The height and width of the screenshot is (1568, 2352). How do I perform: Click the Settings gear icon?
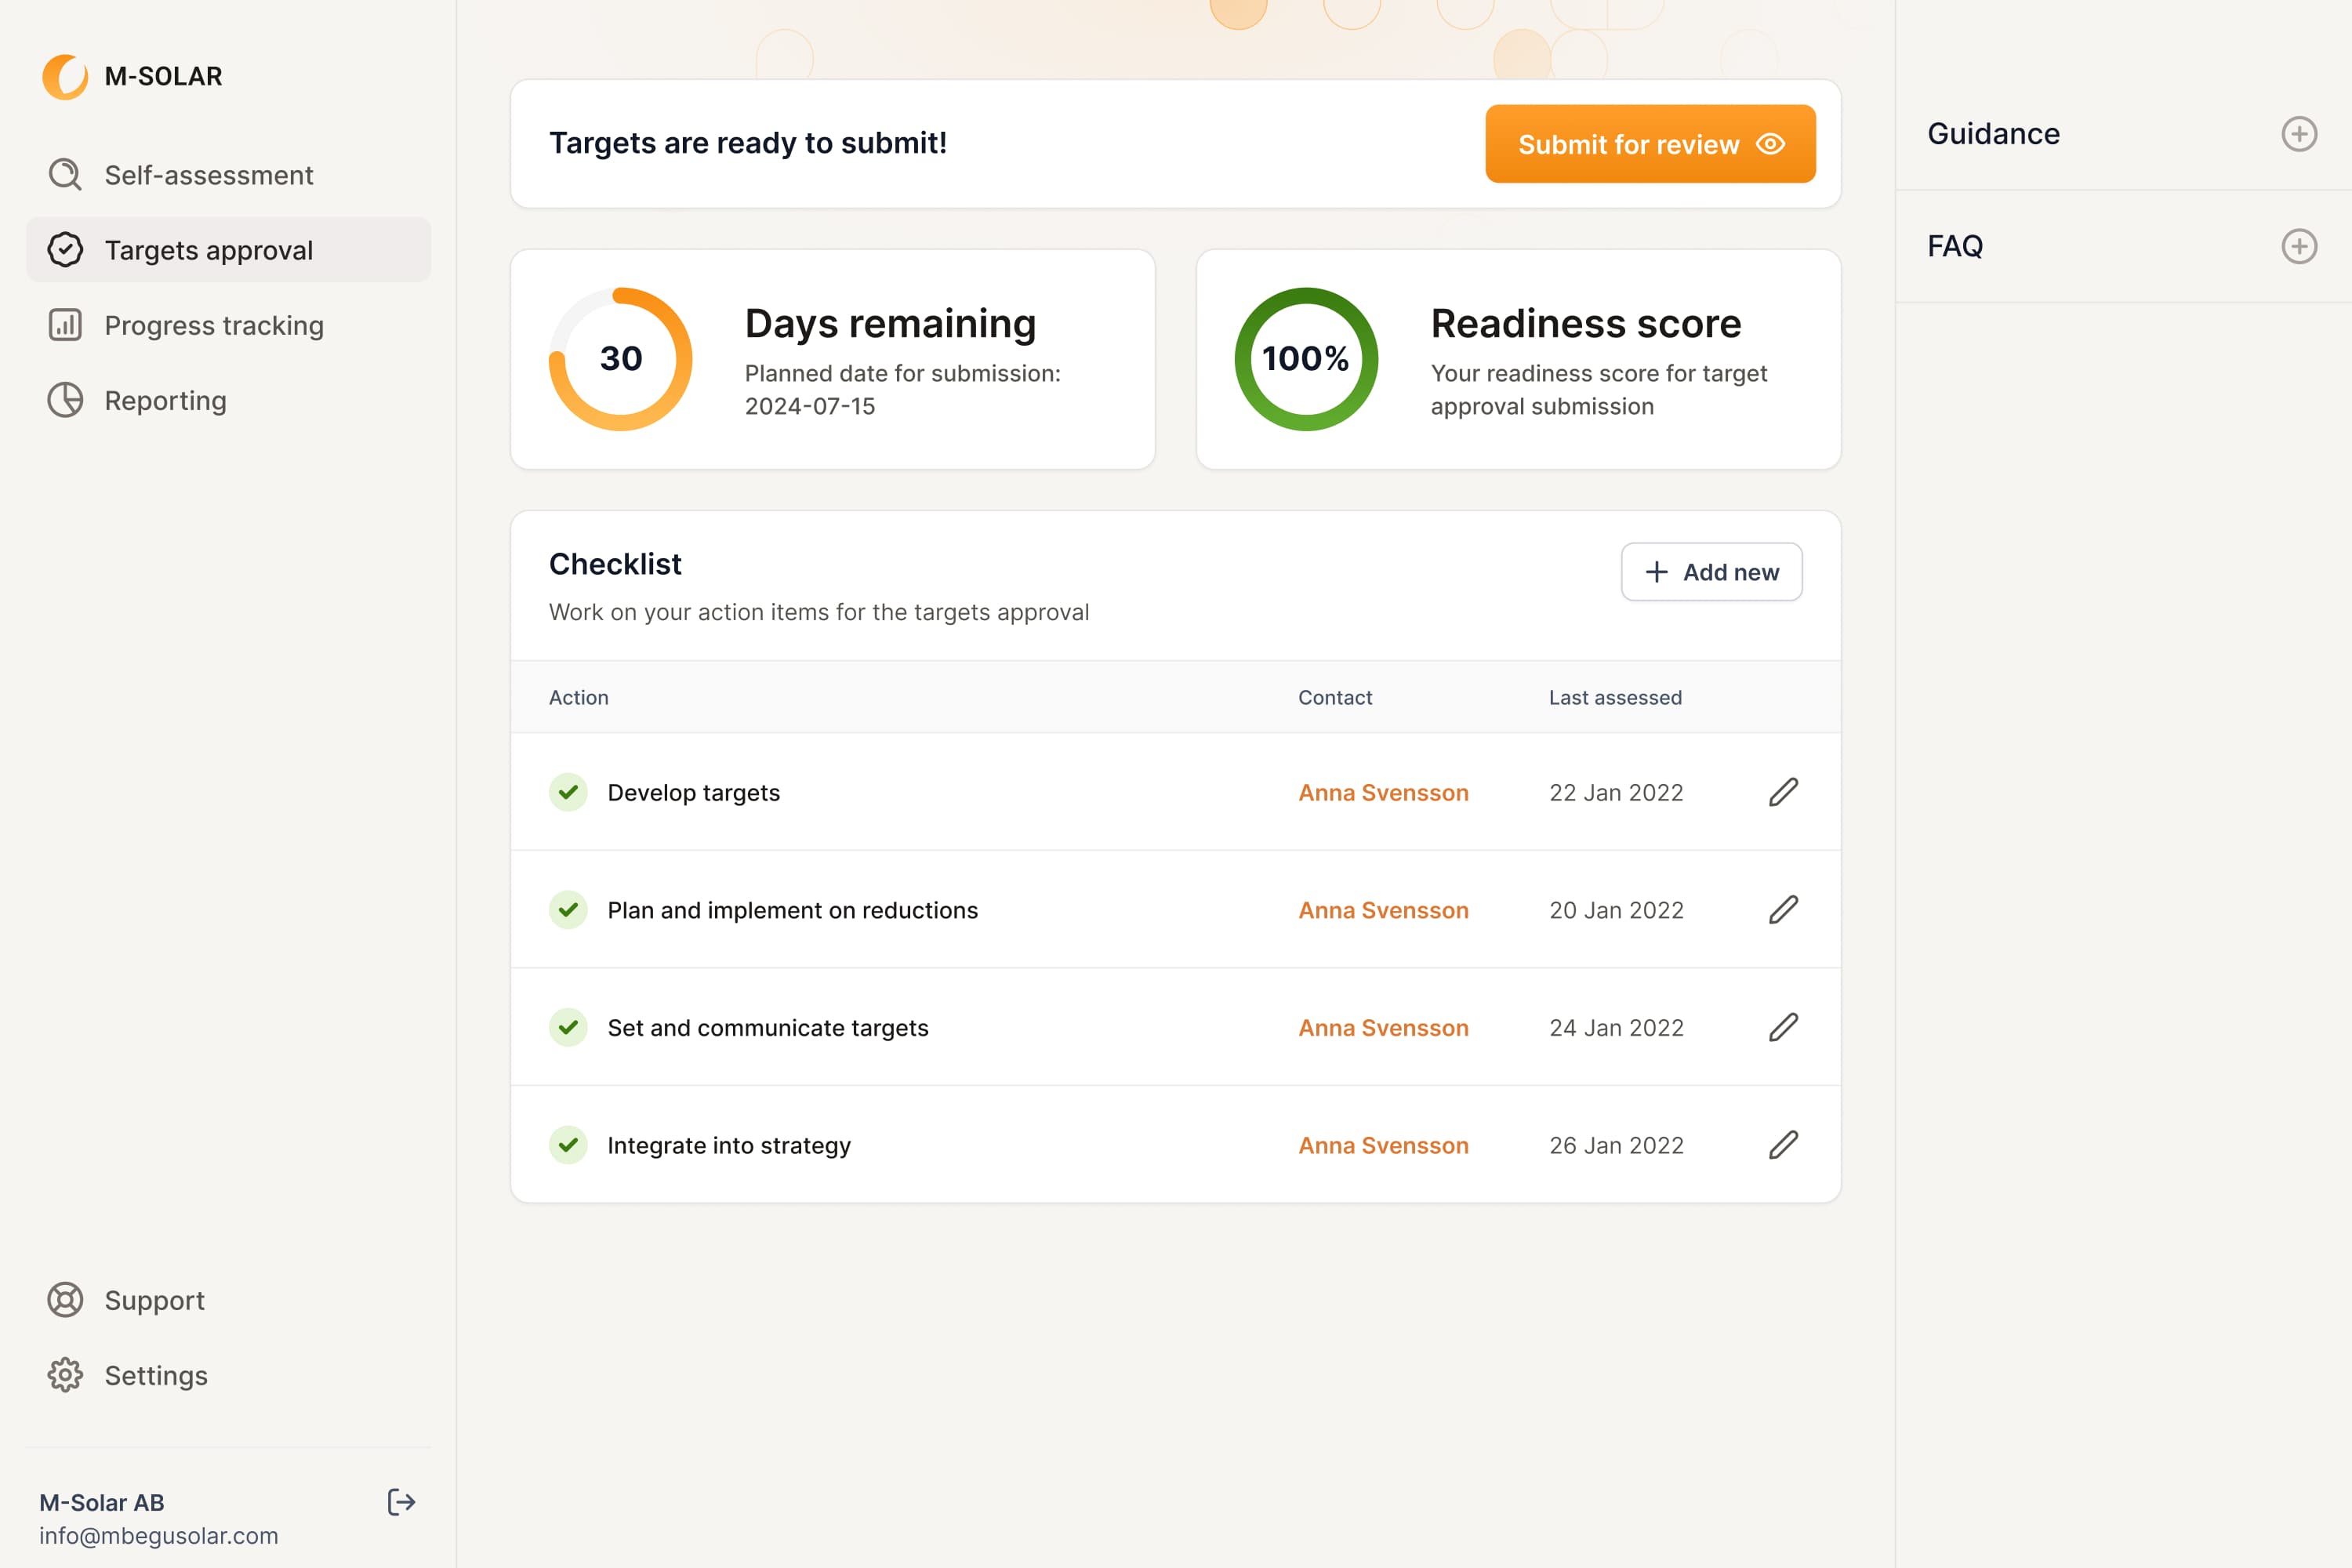tap(65, 1375)
